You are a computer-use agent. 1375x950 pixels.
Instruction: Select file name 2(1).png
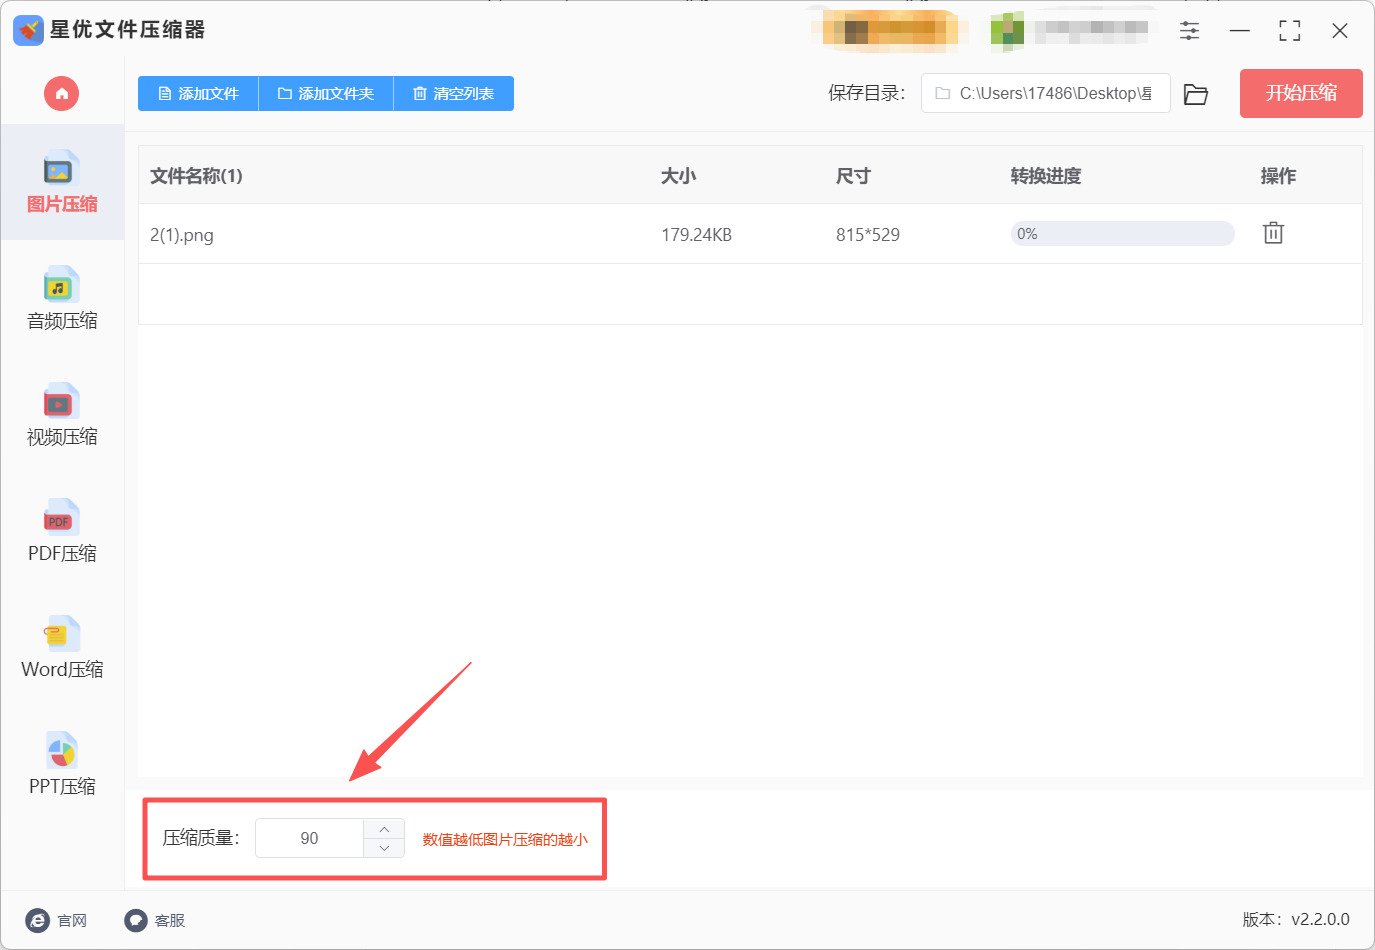tap(182, 235)
